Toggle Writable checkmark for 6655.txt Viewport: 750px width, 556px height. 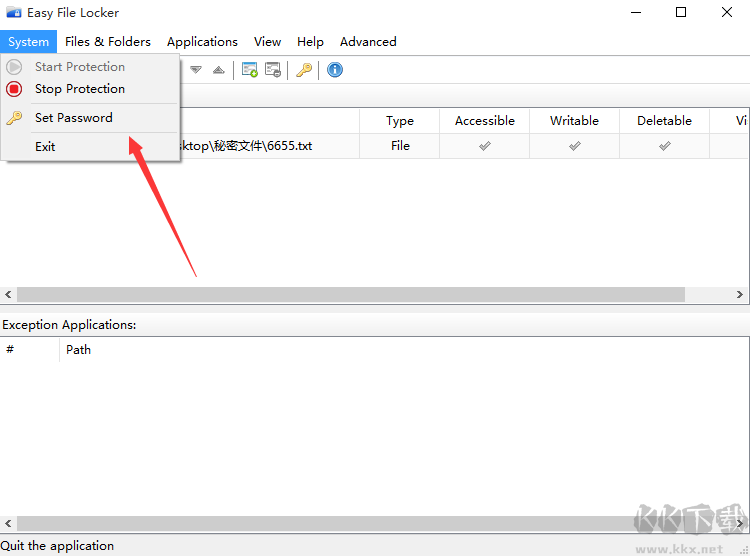[x=574, y=146]
